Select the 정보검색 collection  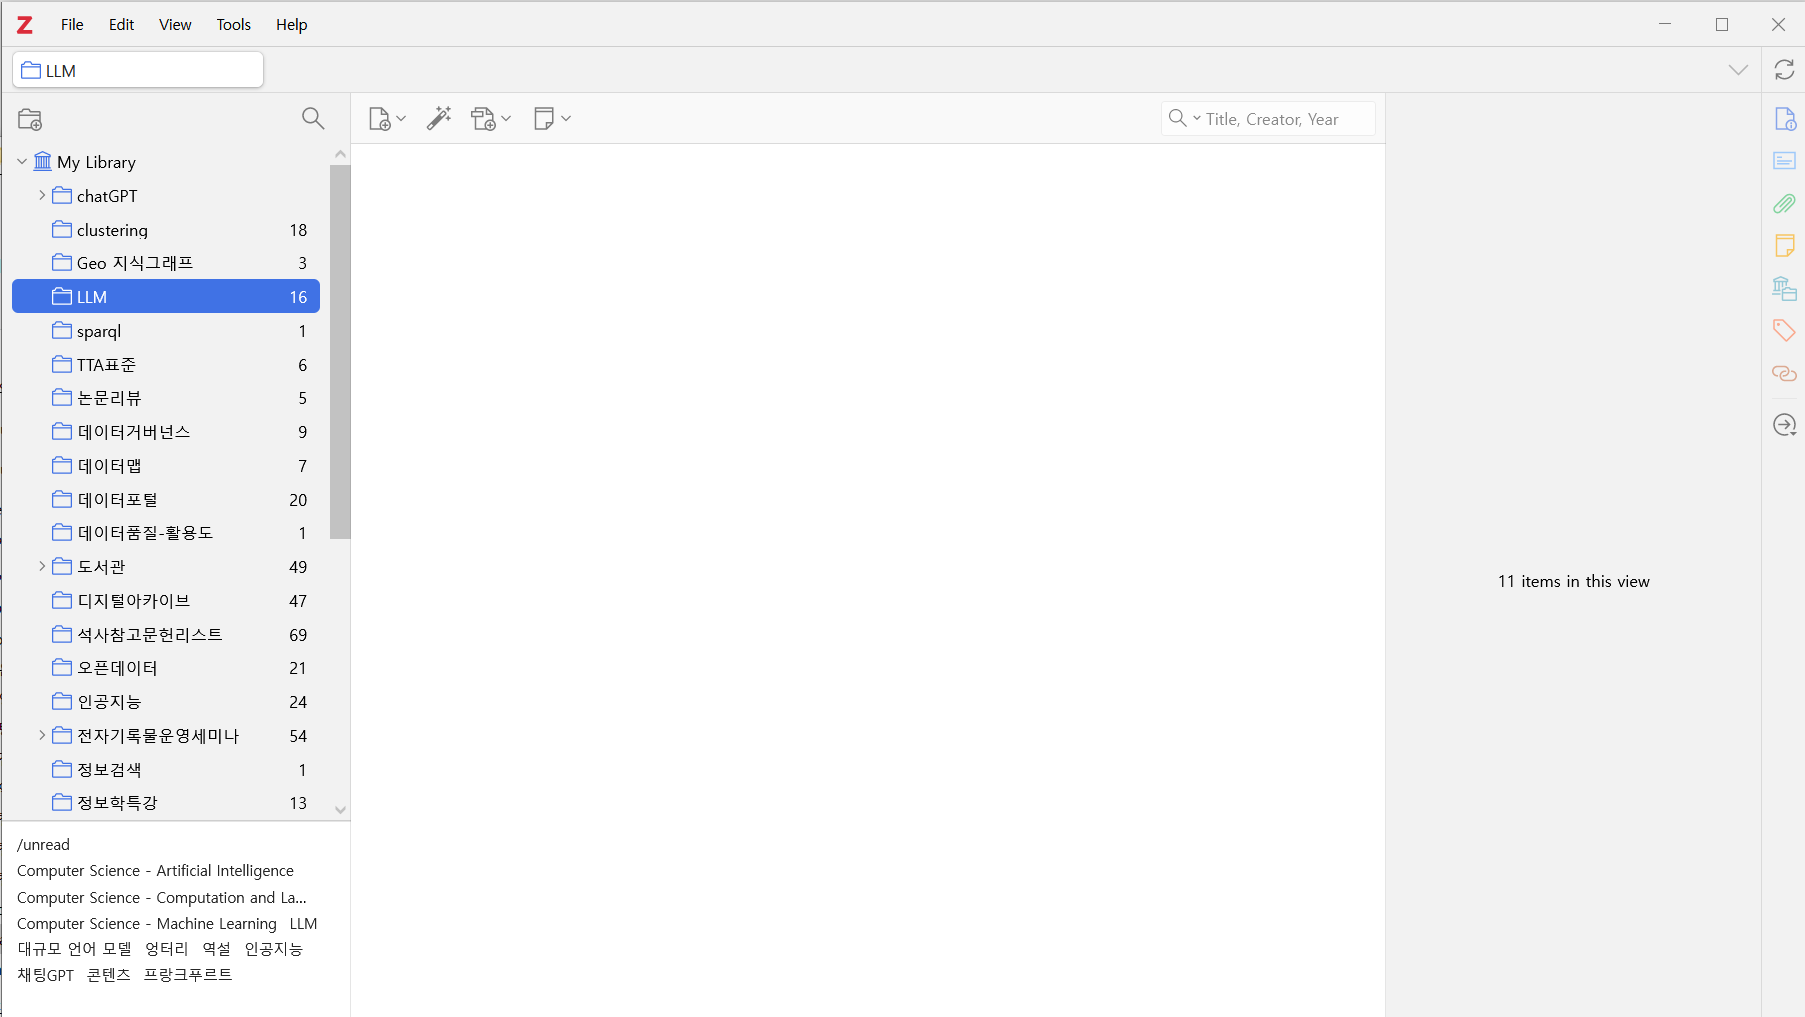(166, 770)
